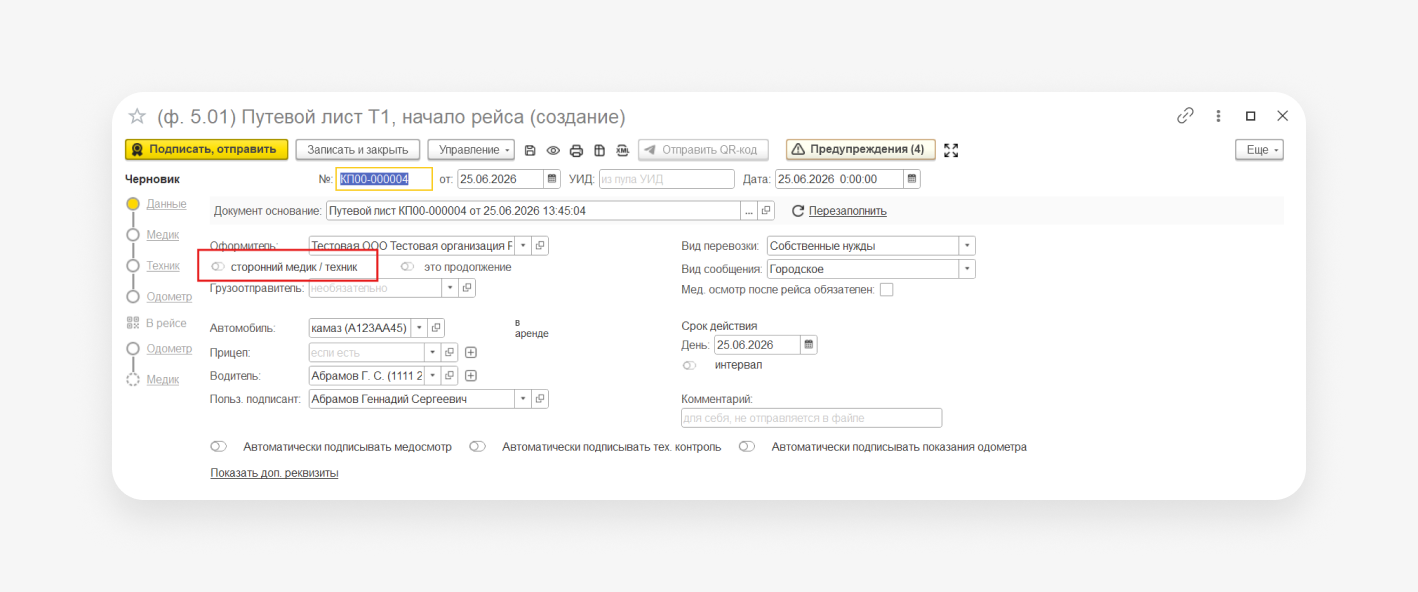This screenshot has height=592, width=1418.
Task: Expand the Автомобиль dropdown arrow
Action: [418, 328]
